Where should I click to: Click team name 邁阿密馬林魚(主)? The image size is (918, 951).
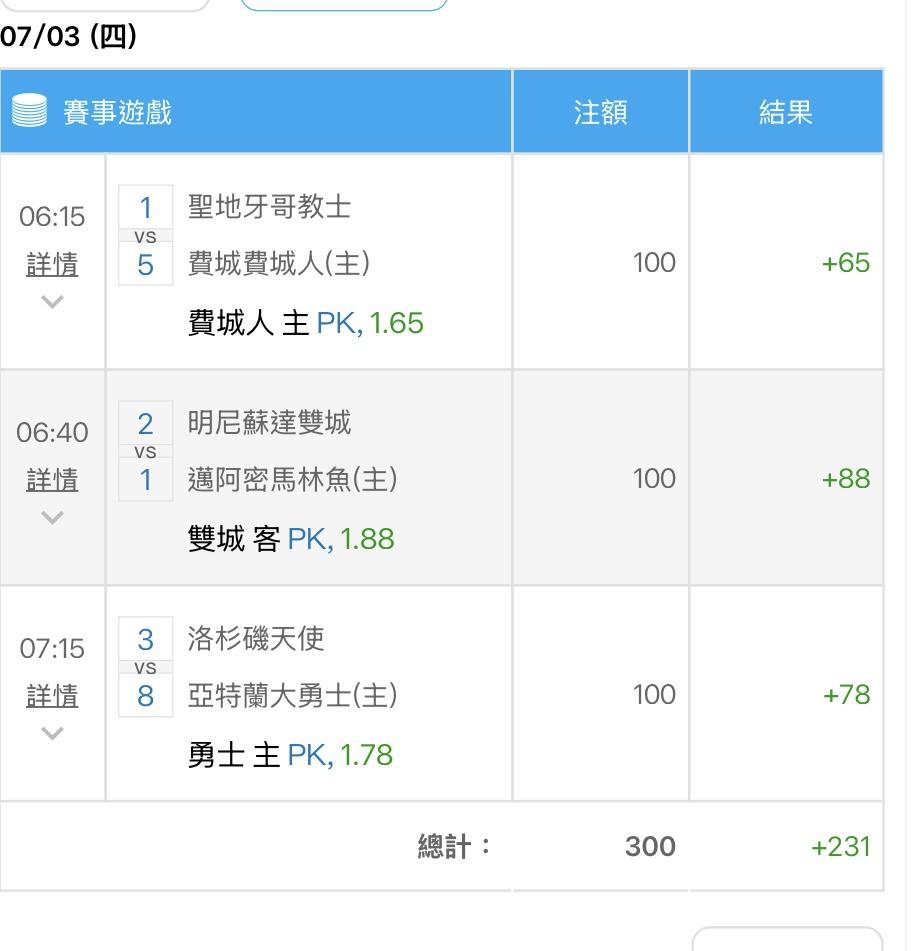(x=292, y=479)
